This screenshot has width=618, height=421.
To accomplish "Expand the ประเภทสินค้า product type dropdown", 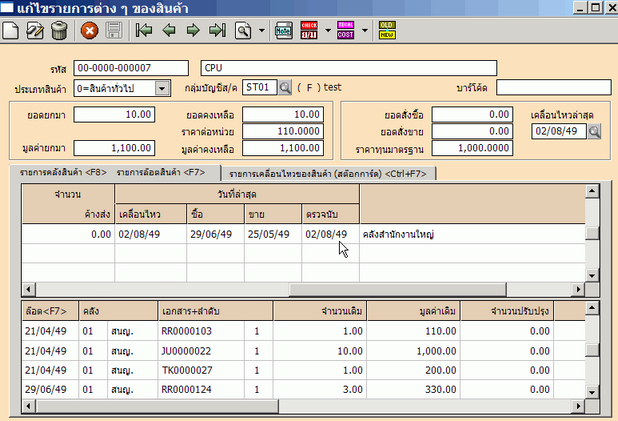I will [x=164, y=88].
